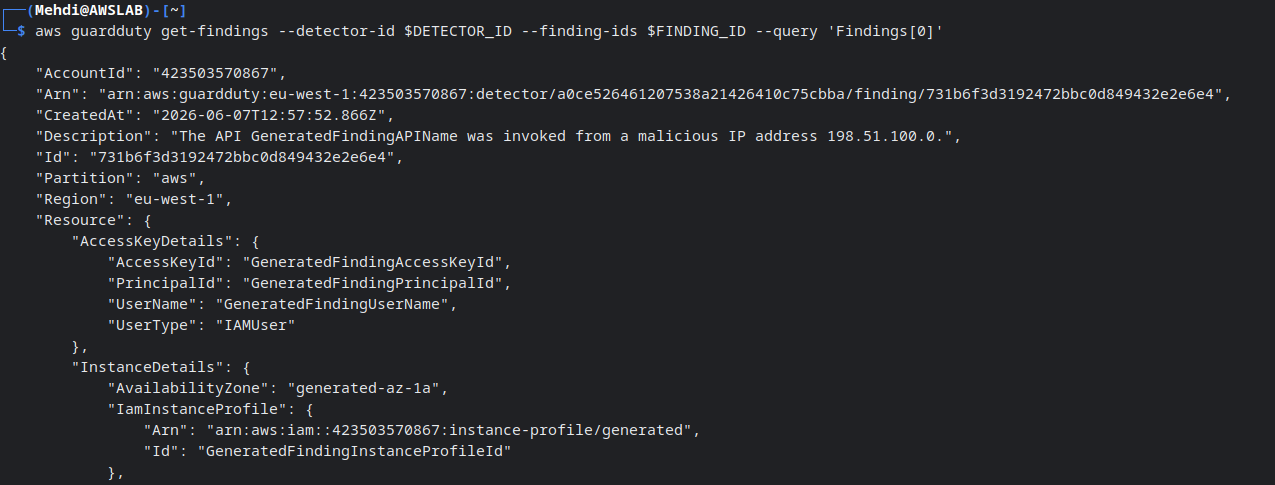Viewport: 1275px width, 485px height.
Task: Click the dollar sign prompt symbol
Action: (22, 32)
